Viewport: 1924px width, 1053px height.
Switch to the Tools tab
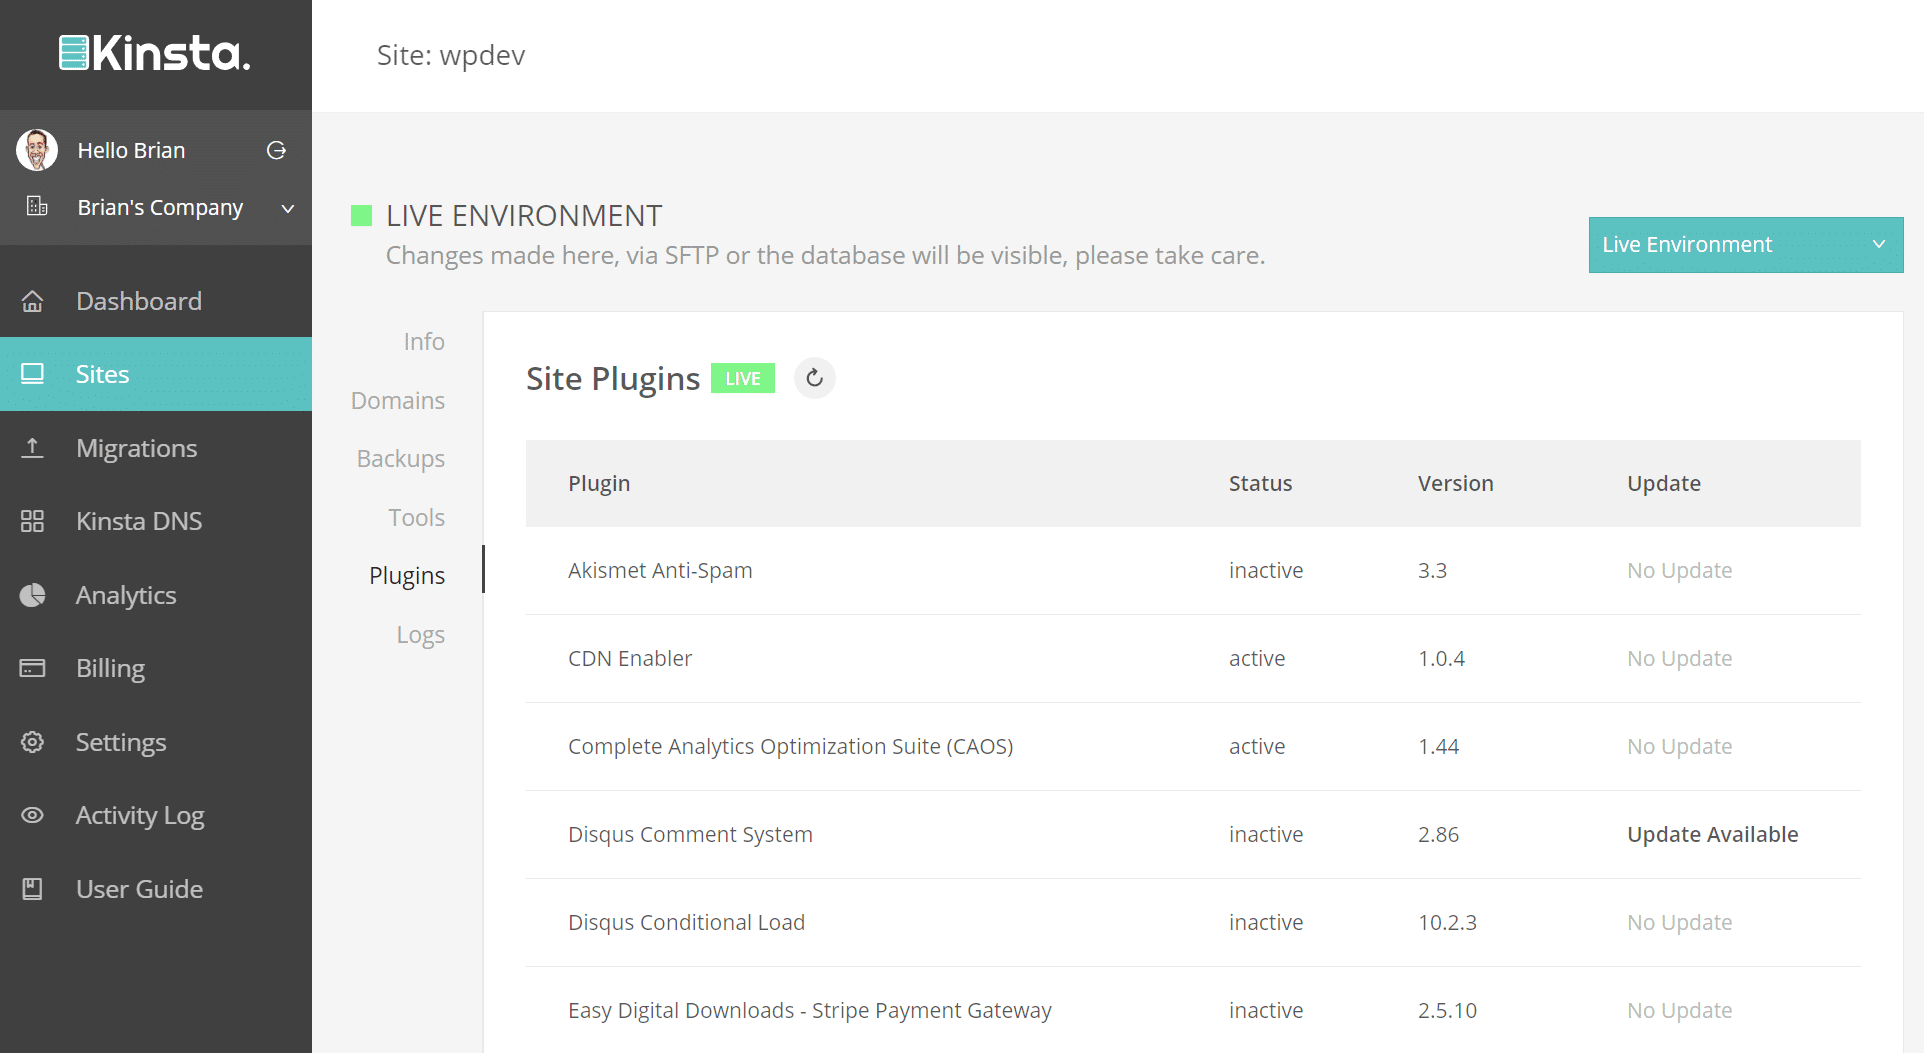416,517
